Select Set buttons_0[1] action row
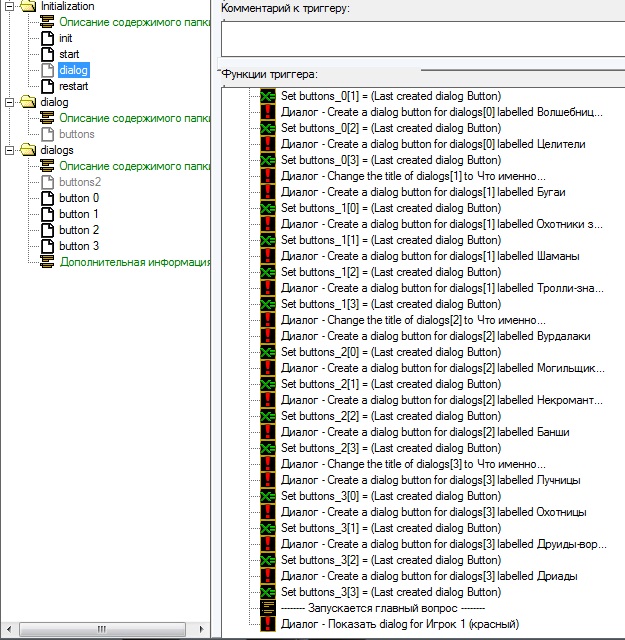Viewport: 625px width, 640px height. pos(391,96)
